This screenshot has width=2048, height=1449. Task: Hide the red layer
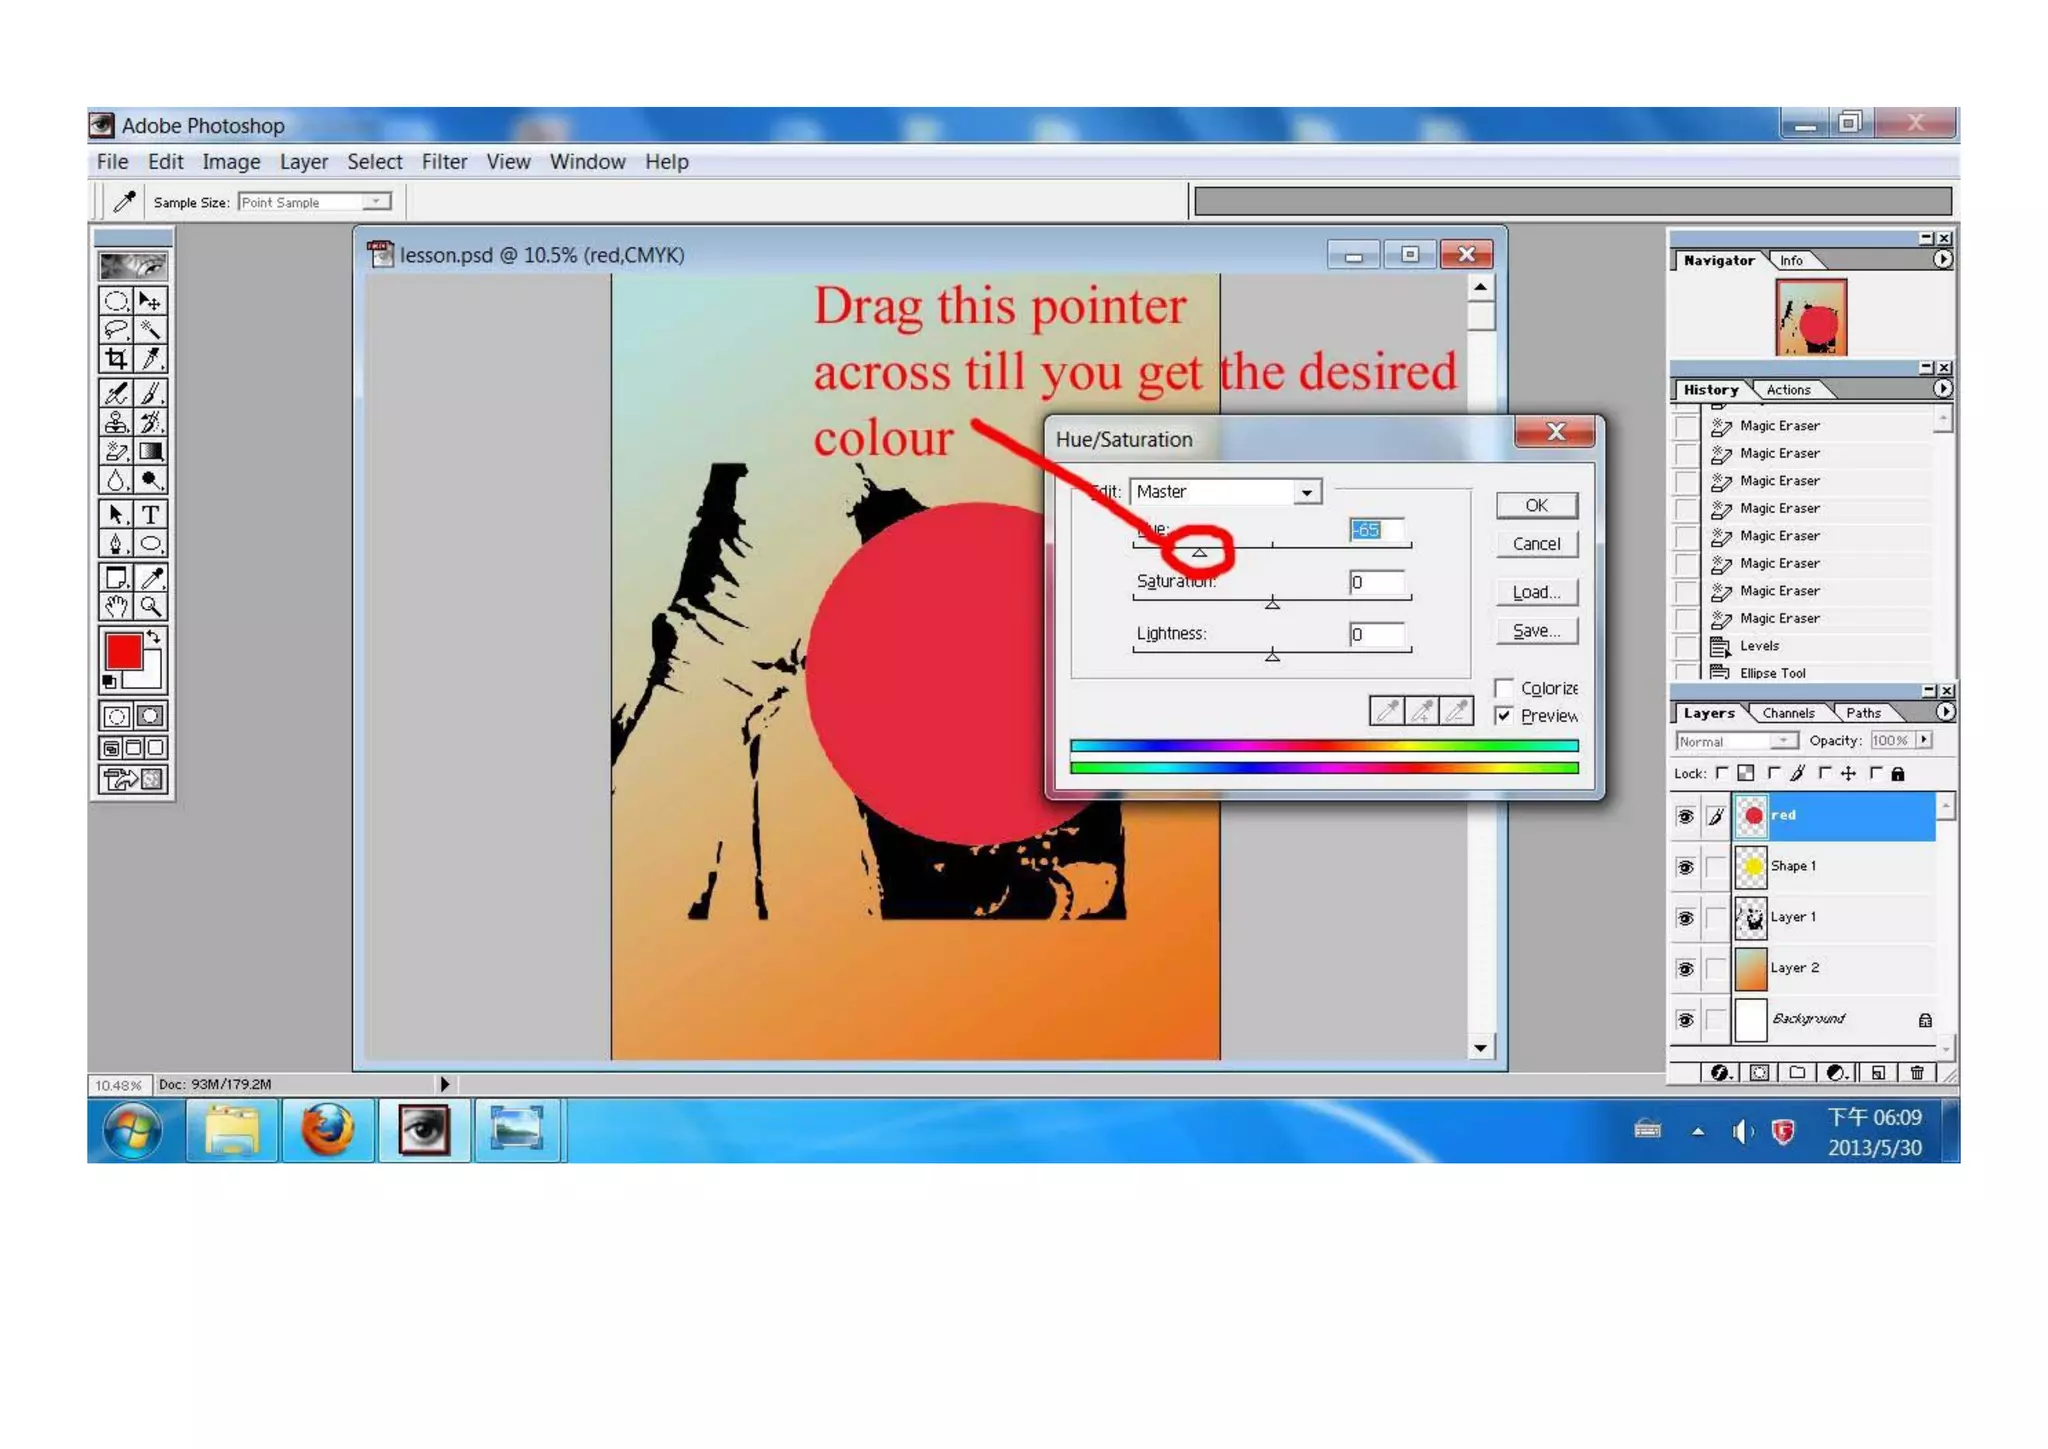pyautogui.click(x=1685, y=816)
